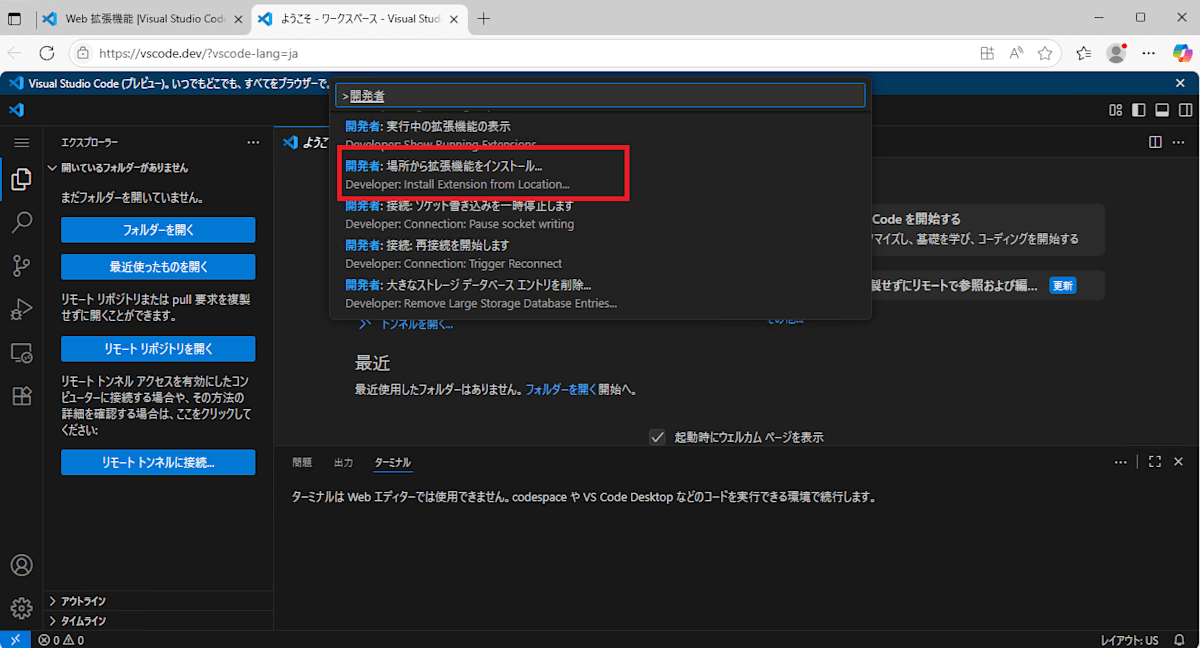The width and height of the screenshot is (1200, 648).
Task: Open the Extensions view
Action: 21,396
